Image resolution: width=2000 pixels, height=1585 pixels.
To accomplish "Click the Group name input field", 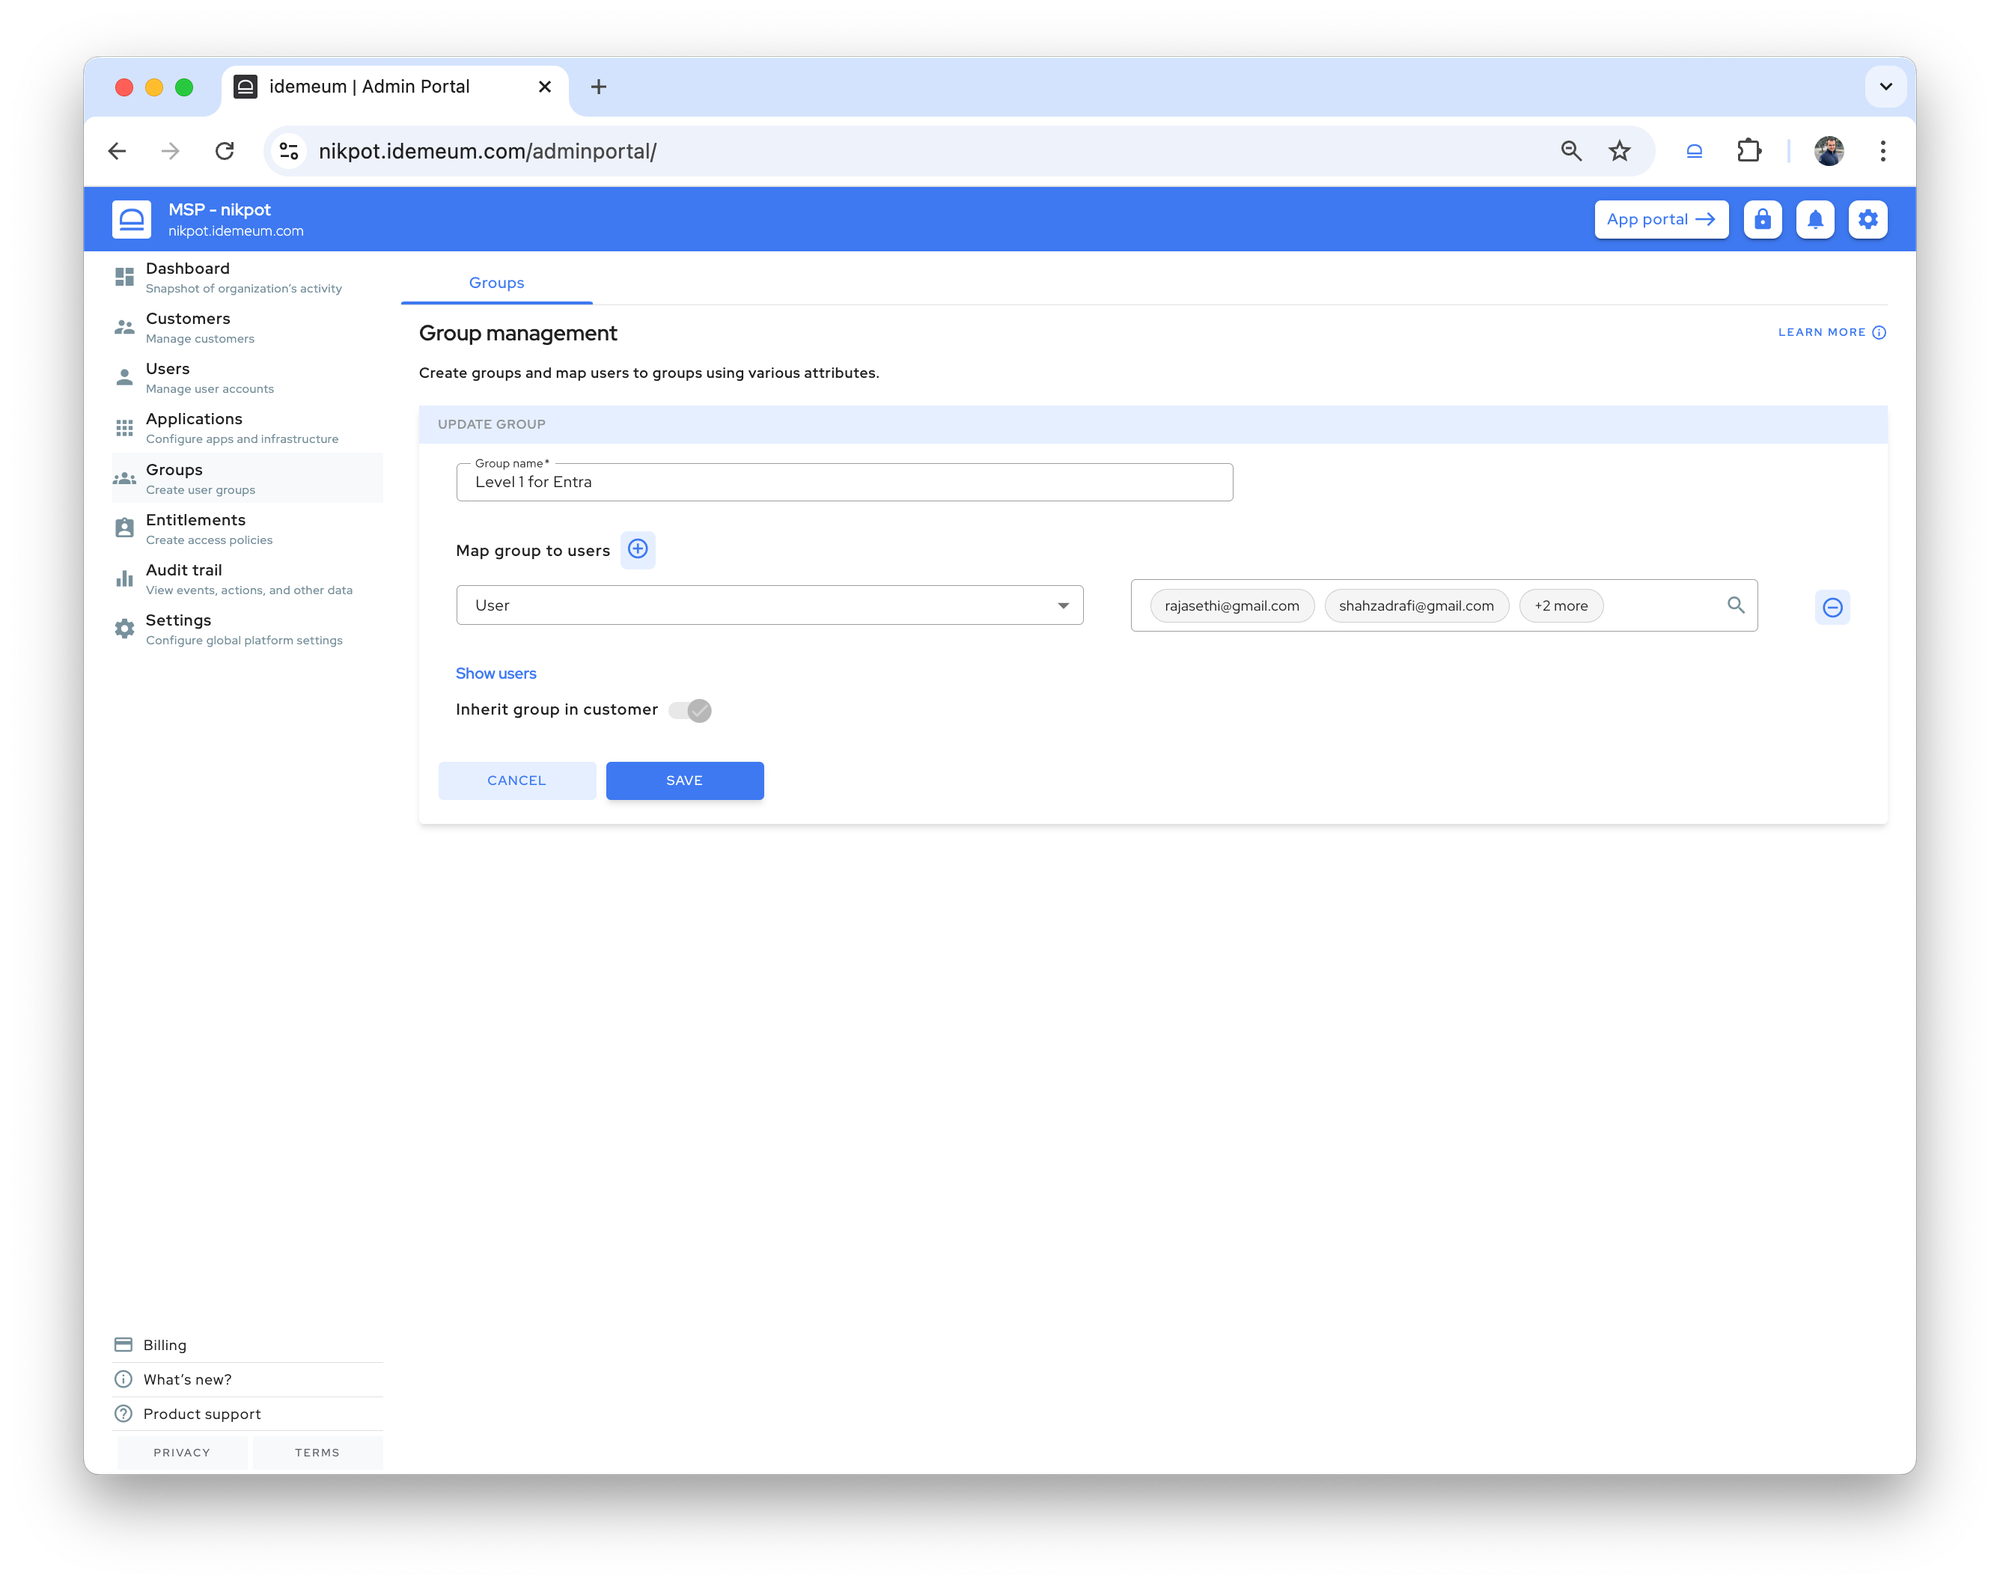I will coord(844,482).
